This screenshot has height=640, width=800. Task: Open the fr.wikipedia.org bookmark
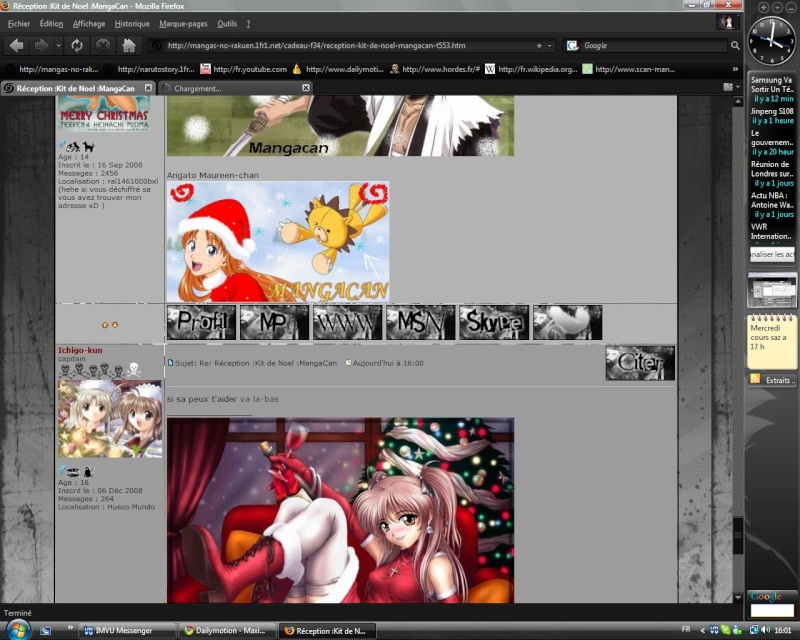click(x=531, y=69)
